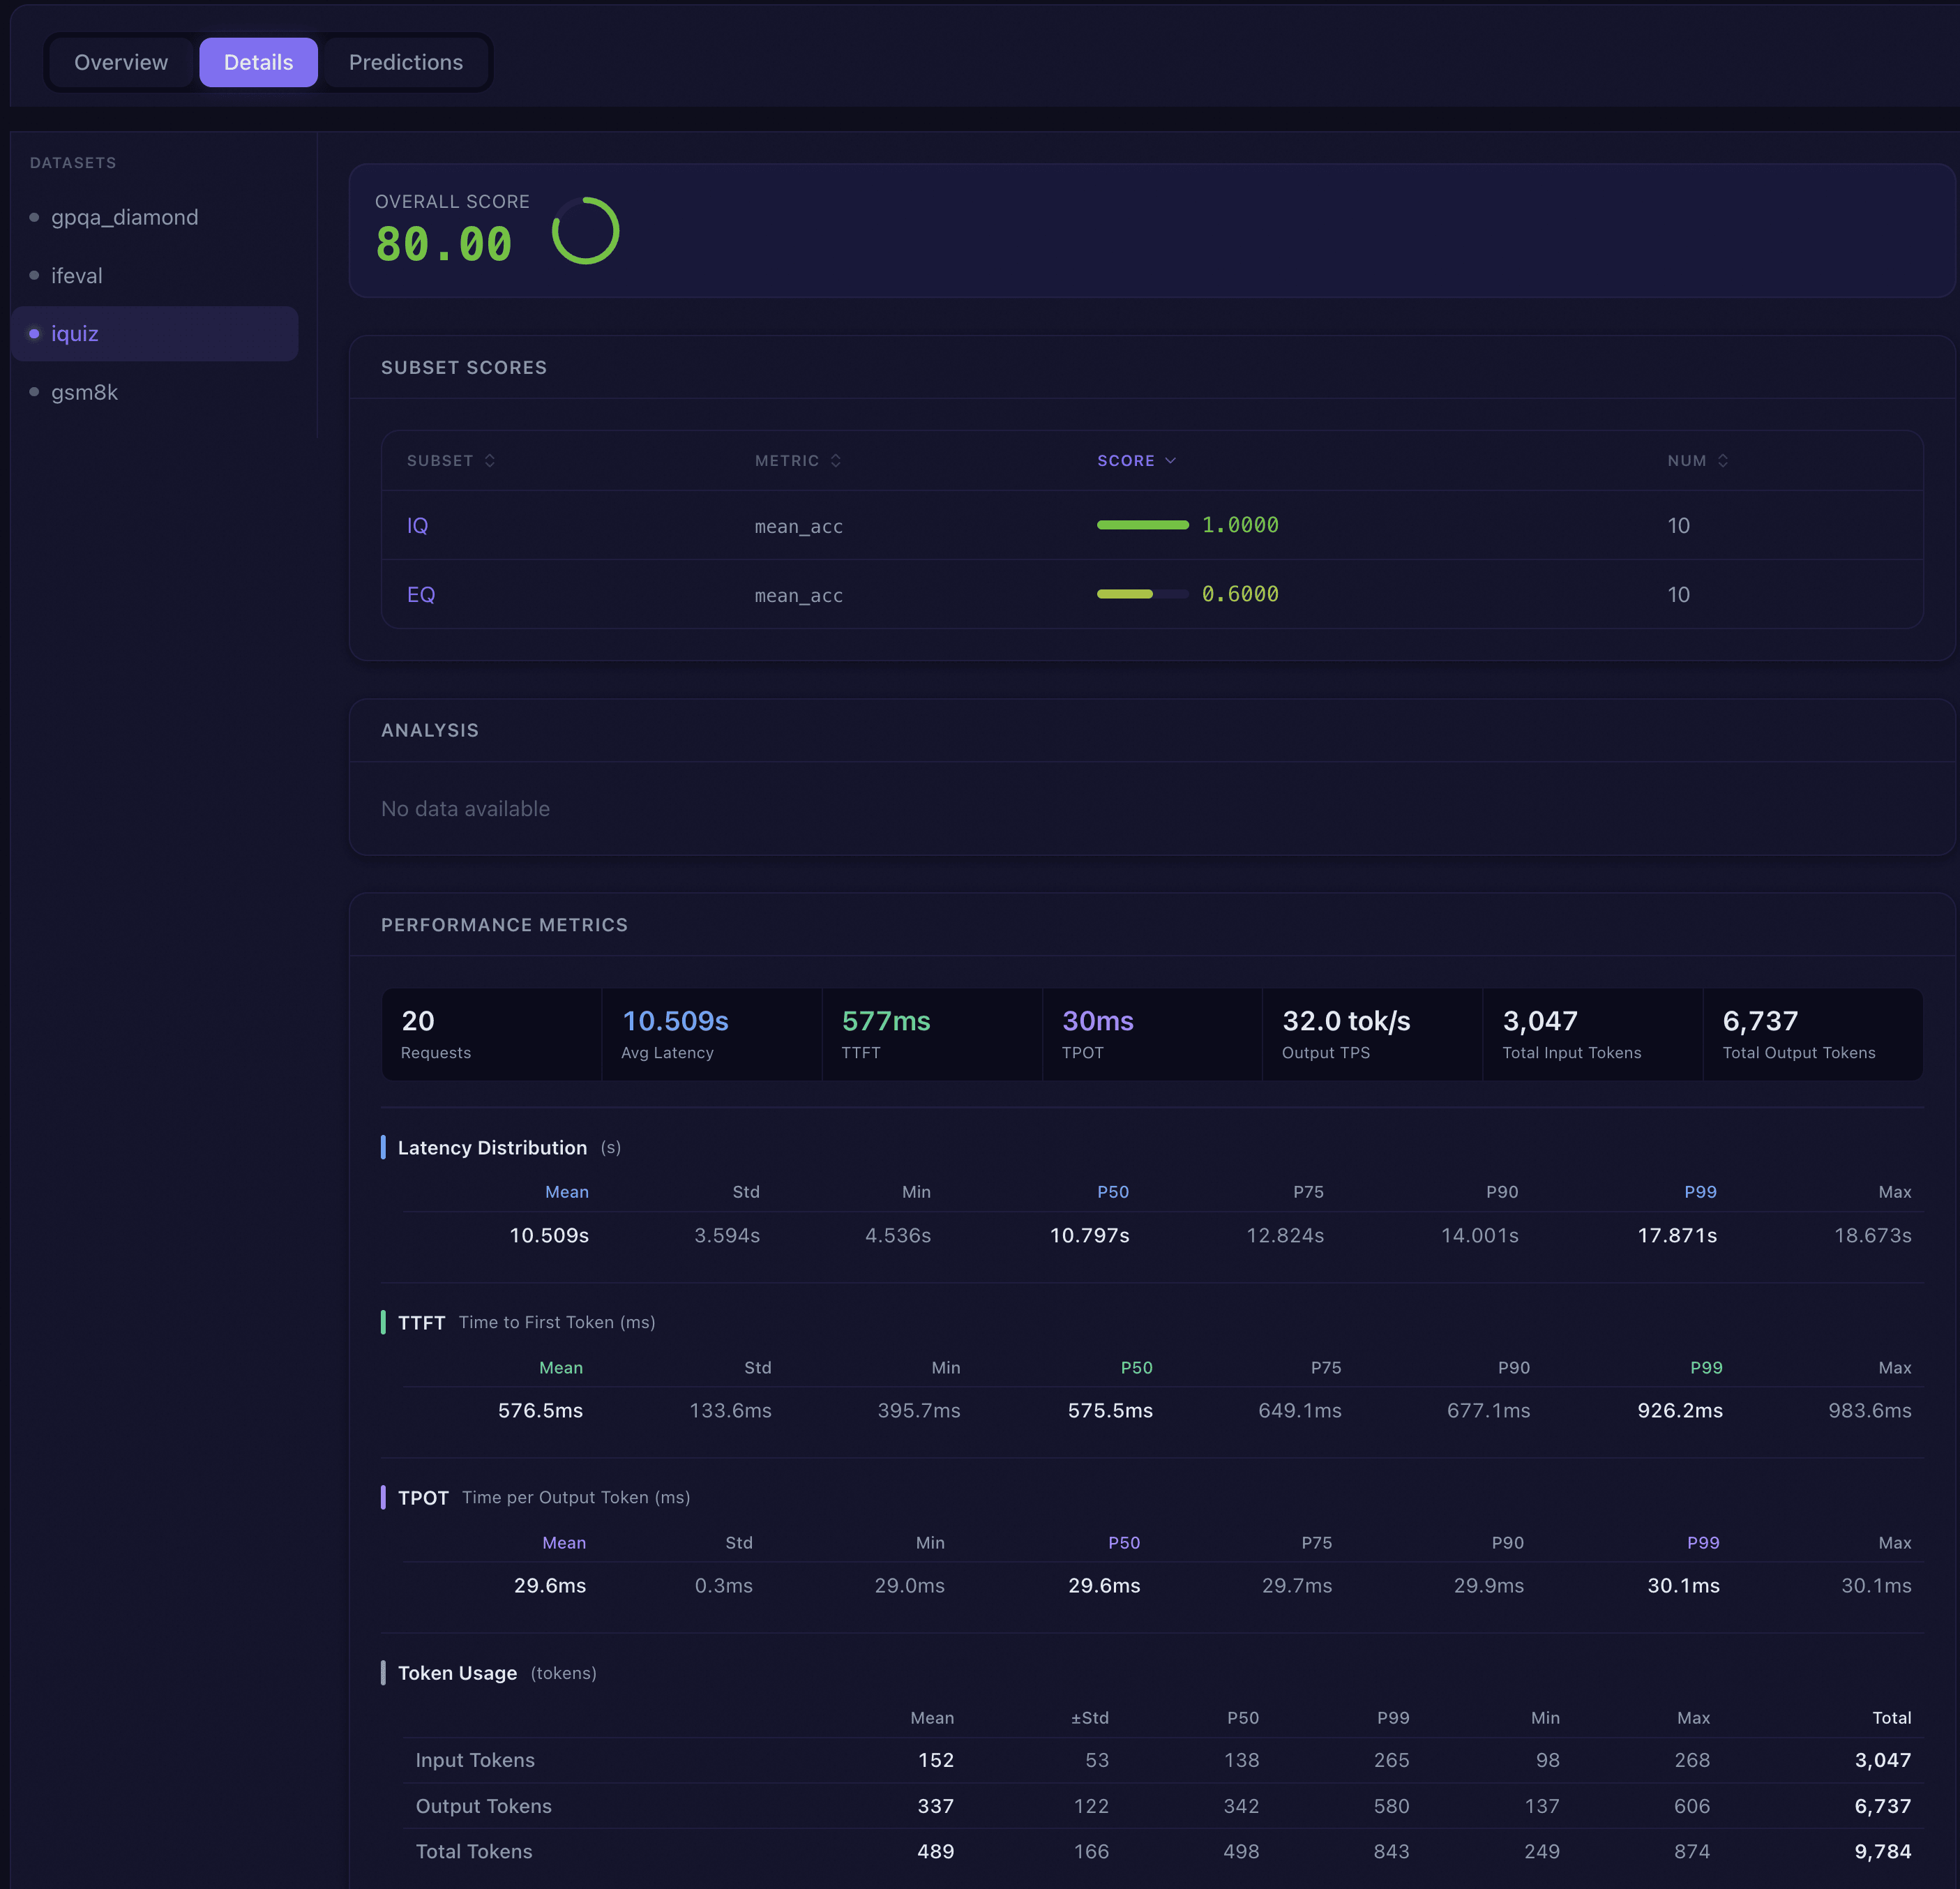Image resolution: width=1960 pixels, height=1889 pixels.
Task: Click TPOT Min value 29.0ms
Action: coord(910,1585)
